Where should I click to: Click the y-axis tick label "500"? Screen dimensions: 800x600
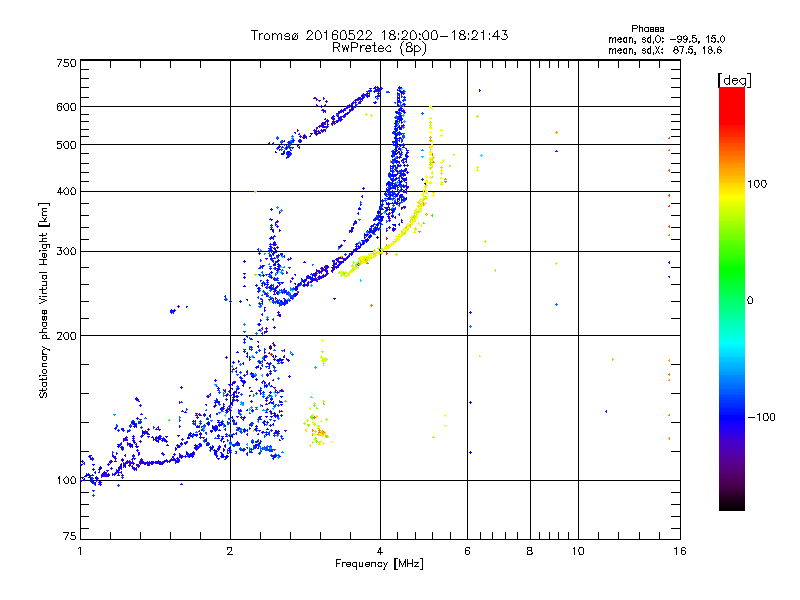[66, 145]
